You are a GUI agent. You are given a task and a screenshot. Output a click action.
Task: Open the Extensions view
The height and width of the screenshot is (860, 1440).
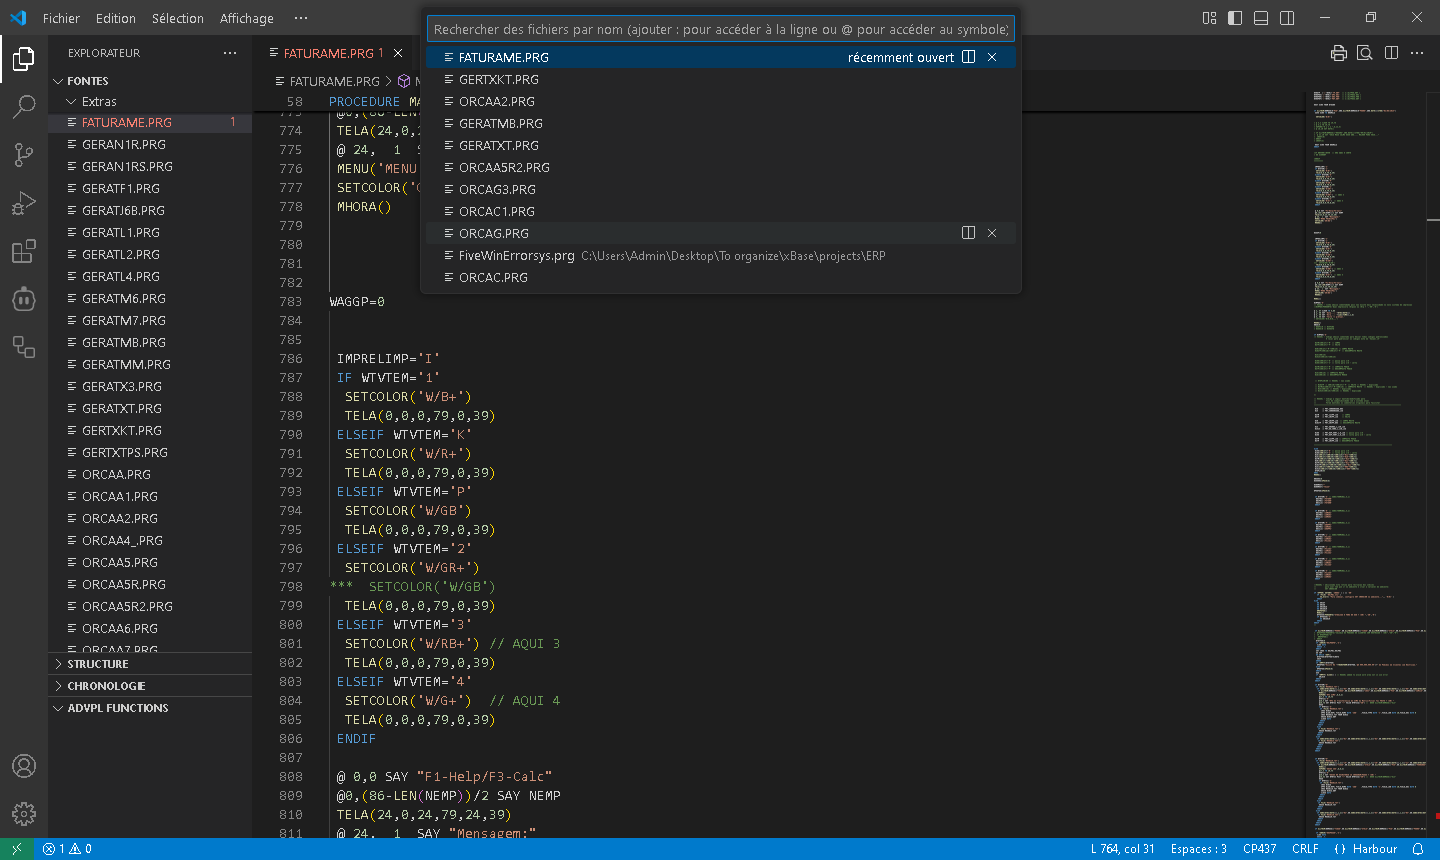point(24,251)
